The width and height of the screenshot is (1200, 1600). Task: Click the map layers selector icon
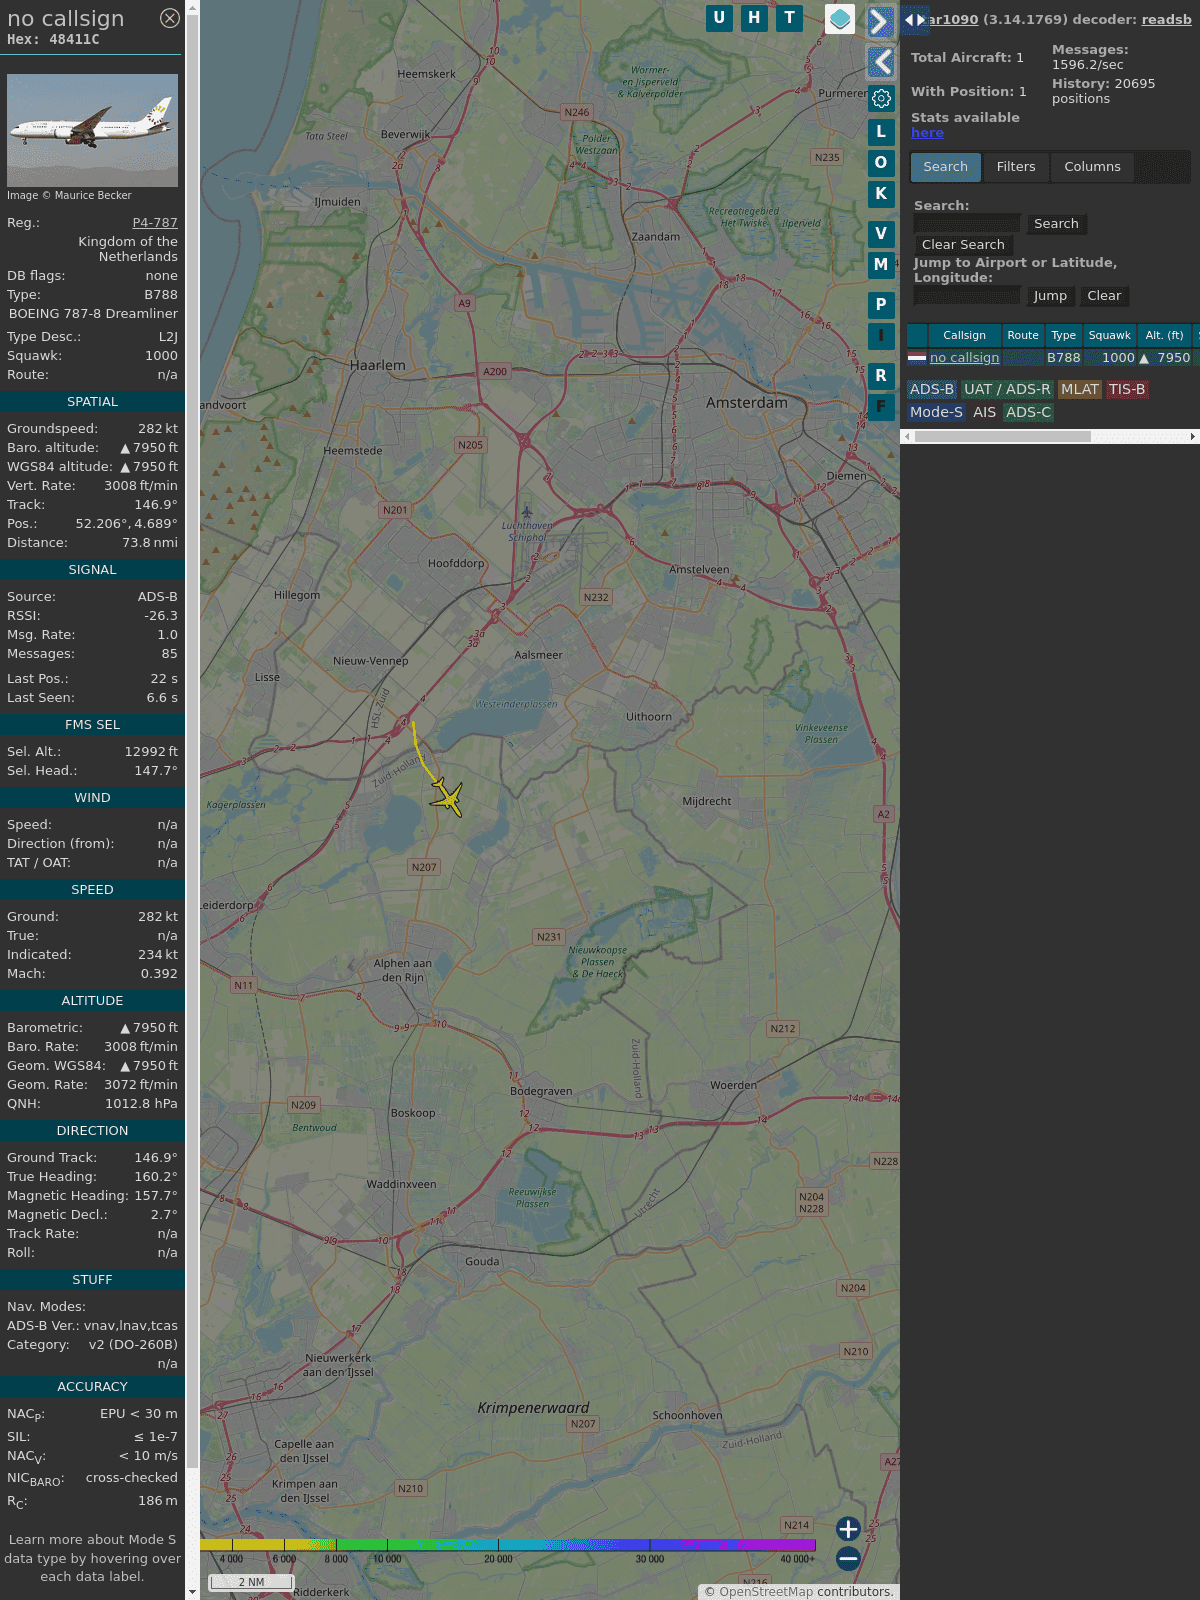[840, 19]
